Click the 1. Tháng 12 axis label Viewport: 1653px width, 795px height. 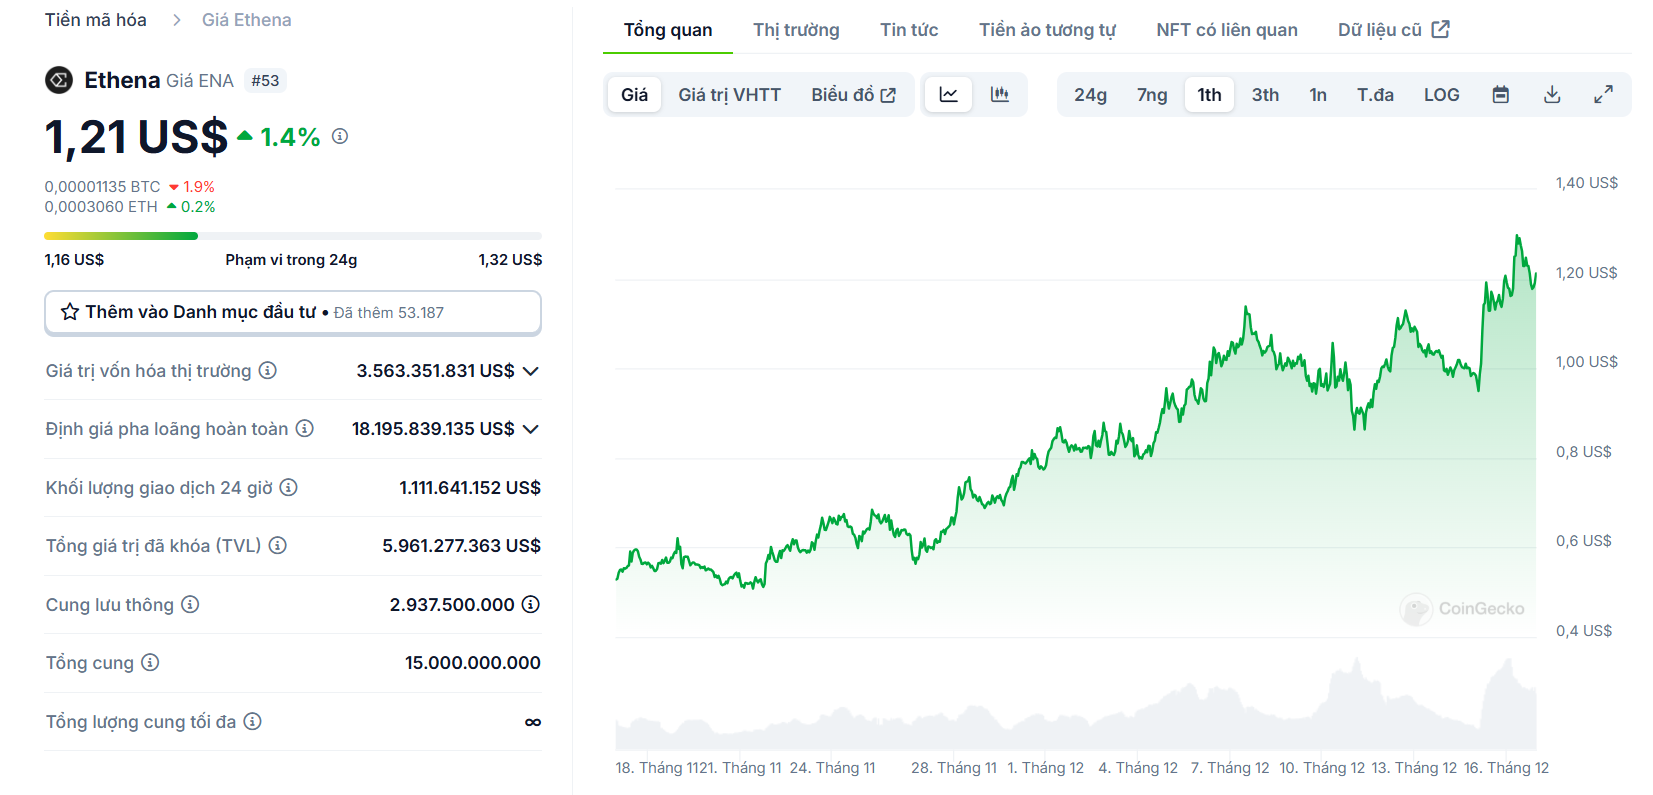[1045, 768]
